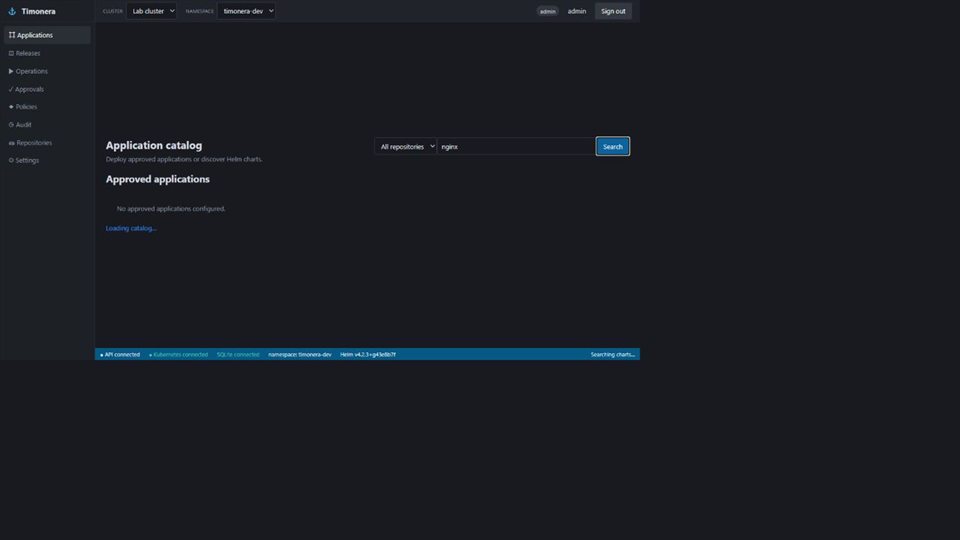Click the Repositories icon in sidebar
Image resolution: width=960 pixels, height=540 pixels.
click(12, 143)
